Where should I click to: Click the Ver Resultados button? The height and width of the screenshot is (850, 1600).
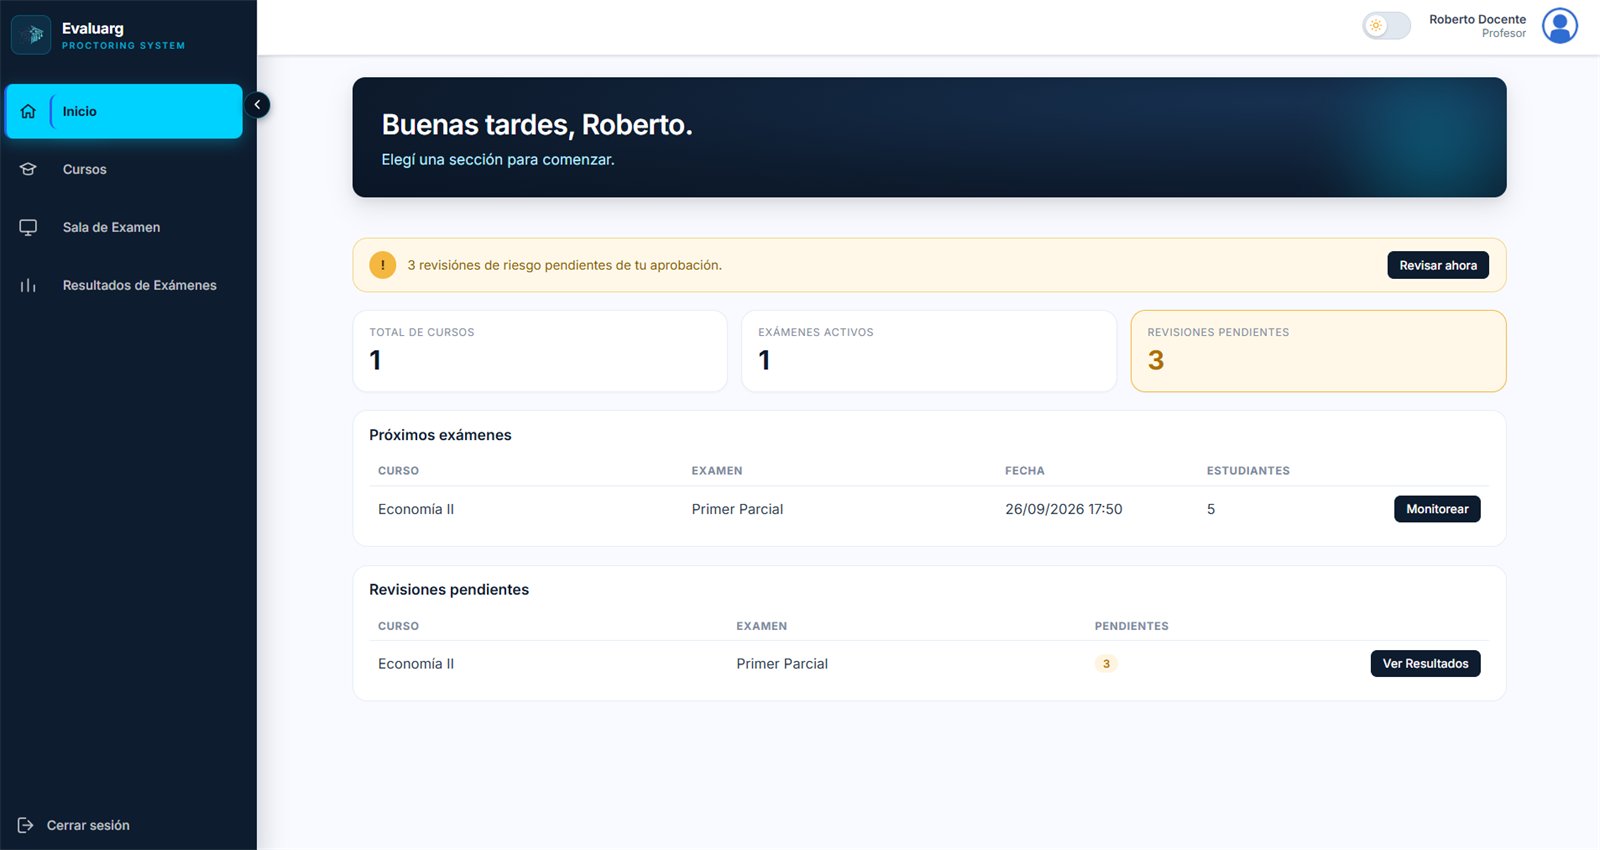point(1425,663)
